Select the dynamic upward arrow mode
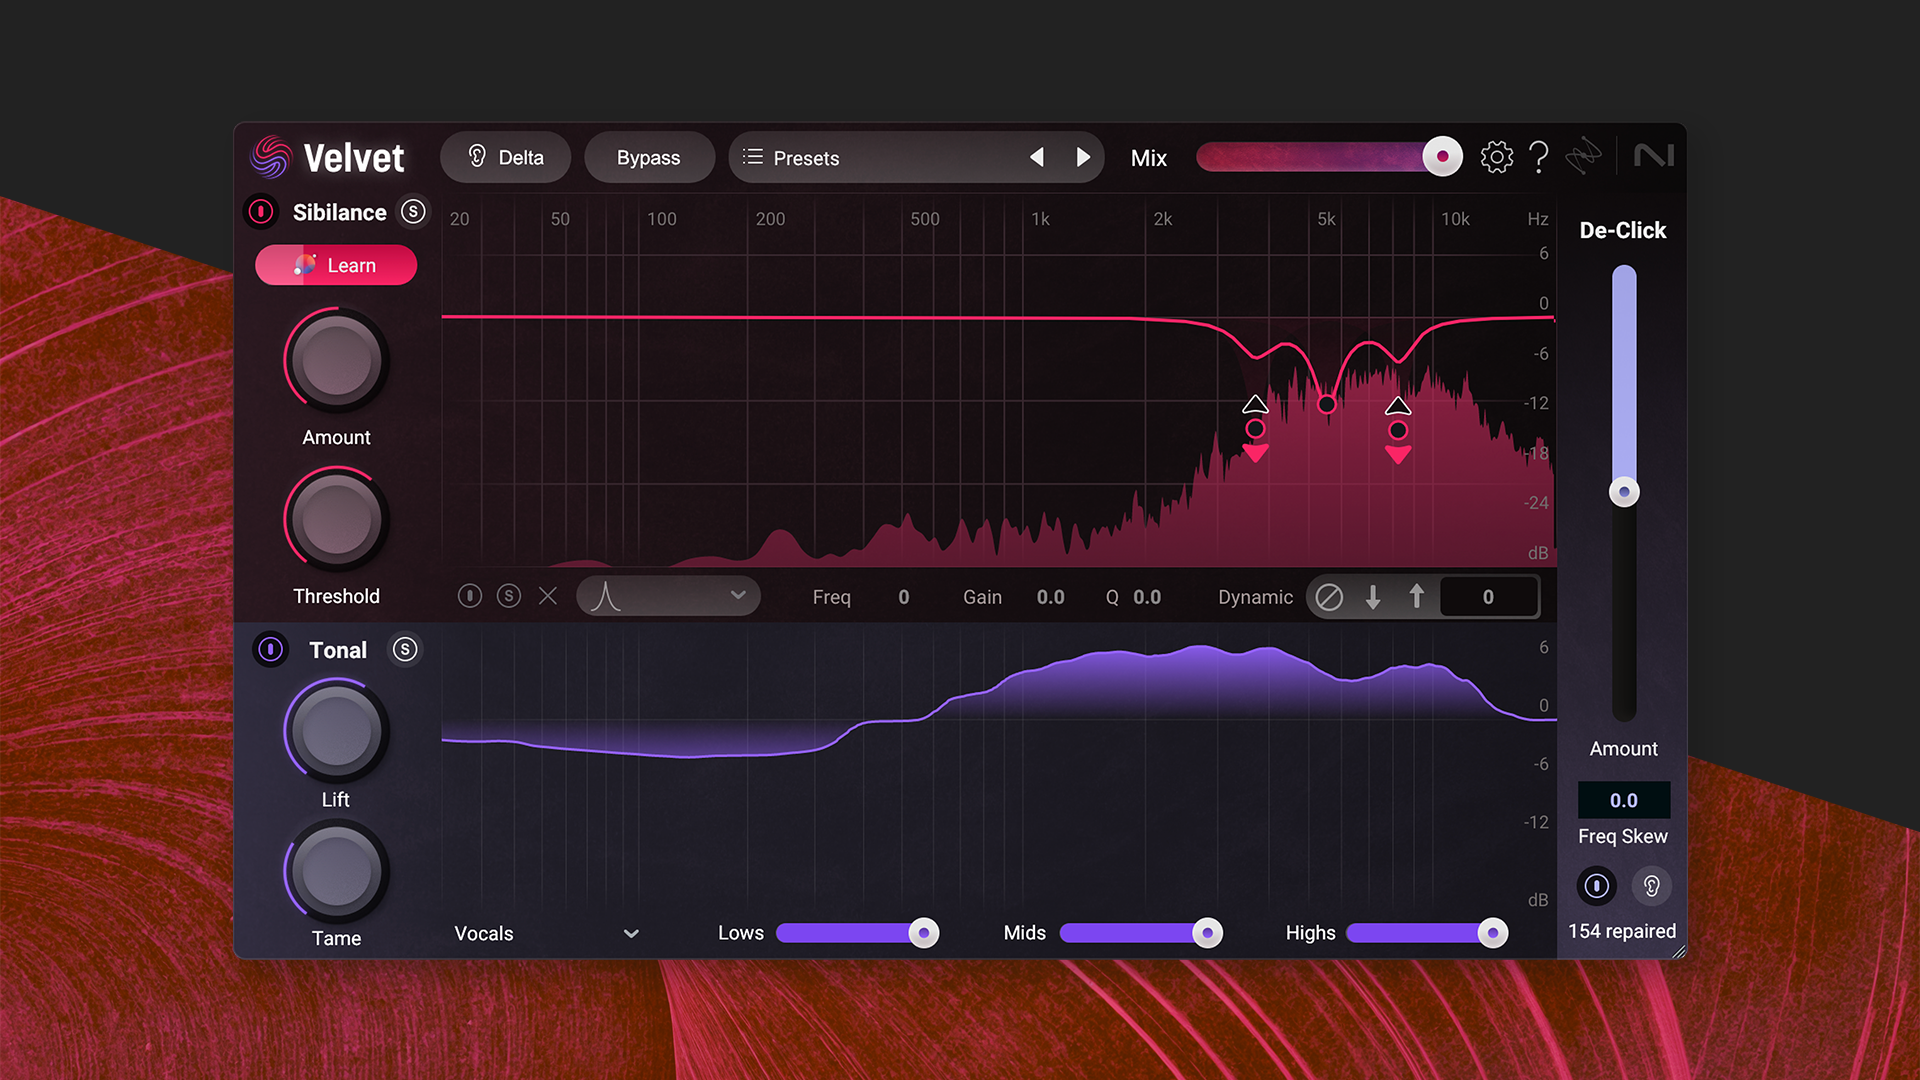This screenshot has width=1920, height=1080. click(1416, 597)
